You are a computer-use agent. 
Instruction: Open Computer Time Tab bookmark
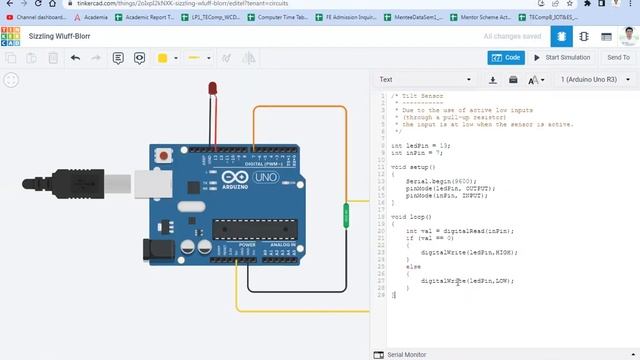278,17
